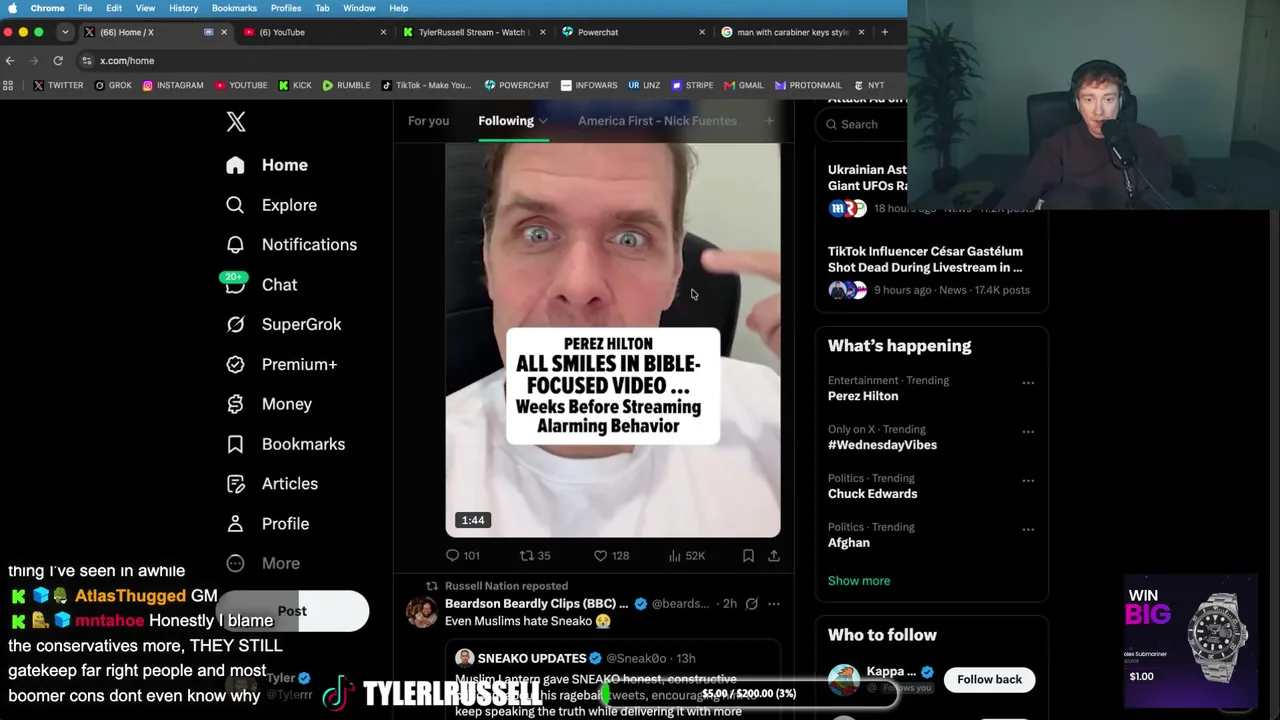Click the X logo in the sidebar
The image size is (1280, 720).
(x=236, y=122)
